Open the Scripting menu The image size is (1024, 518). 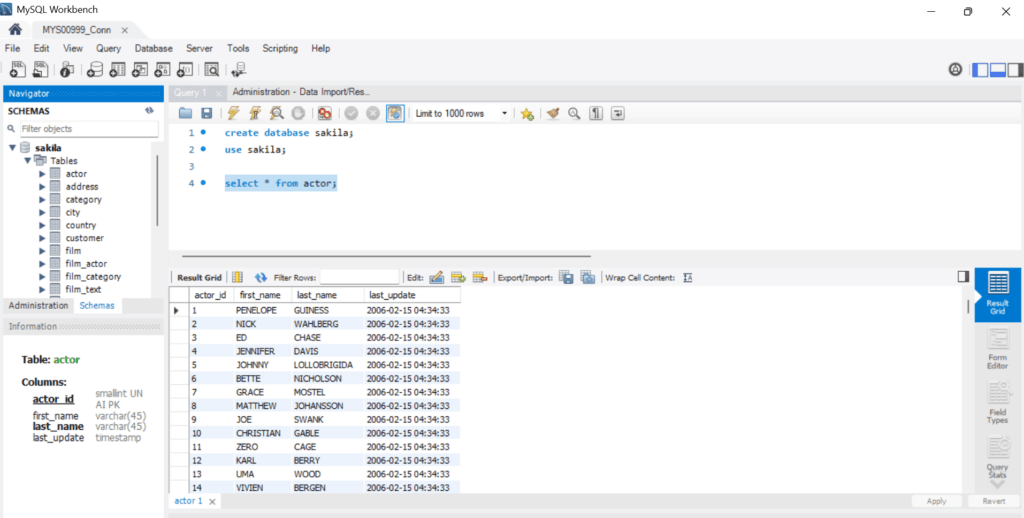280,48
